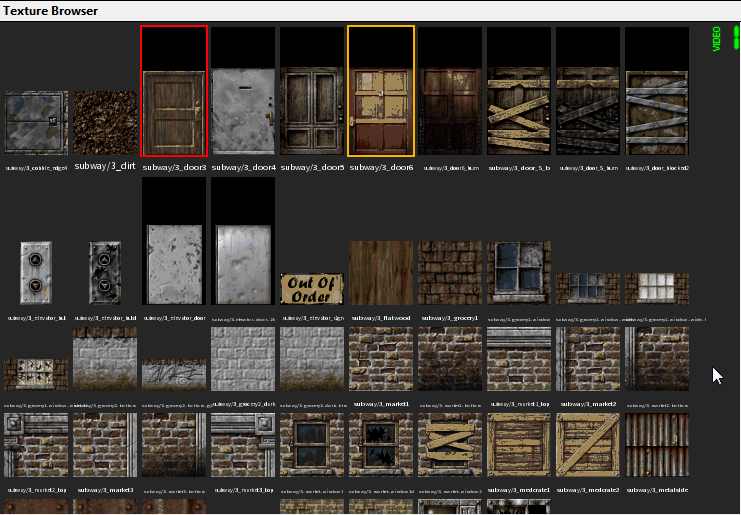Screen dimensions: 741x515
Task: Select the subway/3_metalcrate2 diagonal-brace crate texture
Action: 588,445
